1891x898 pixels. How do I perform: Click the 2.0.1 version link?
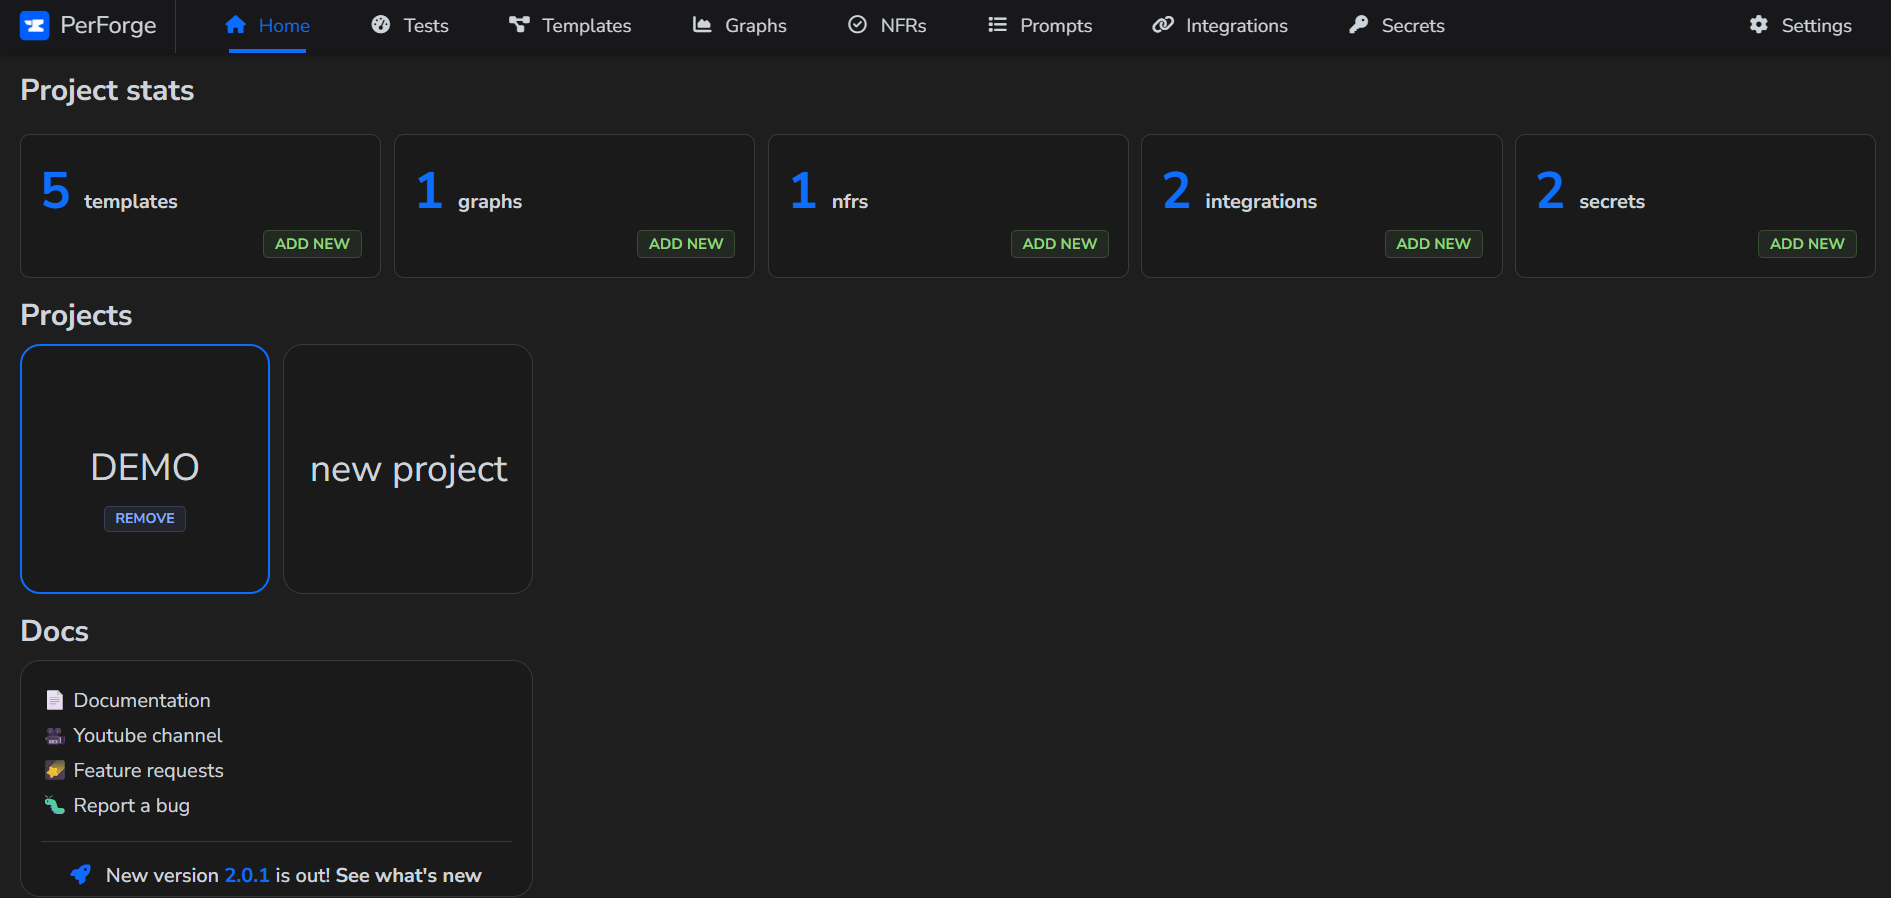tap(247, 875)
